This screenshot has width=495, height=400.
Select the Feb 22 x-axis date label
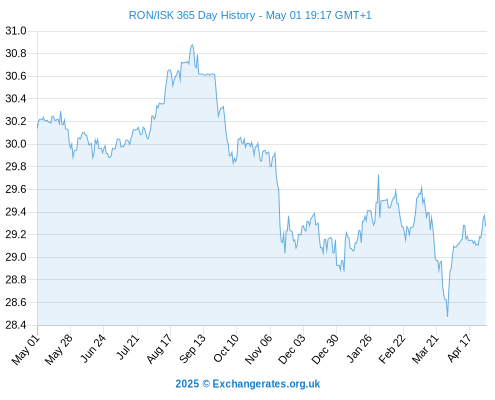pos(392,349)
